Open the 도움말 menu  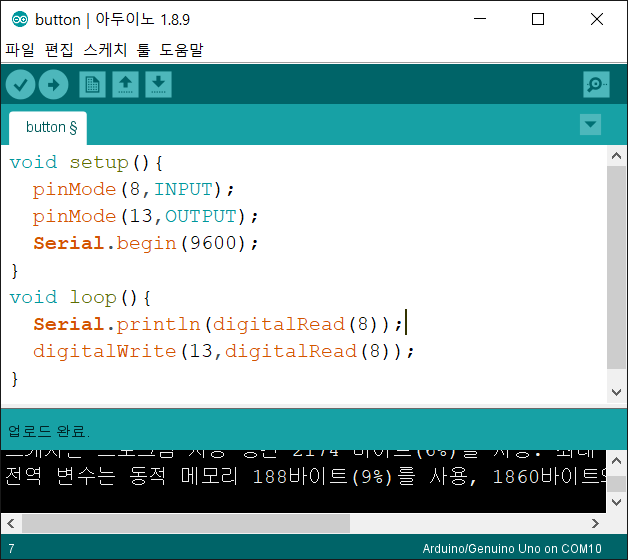(181, 50)
